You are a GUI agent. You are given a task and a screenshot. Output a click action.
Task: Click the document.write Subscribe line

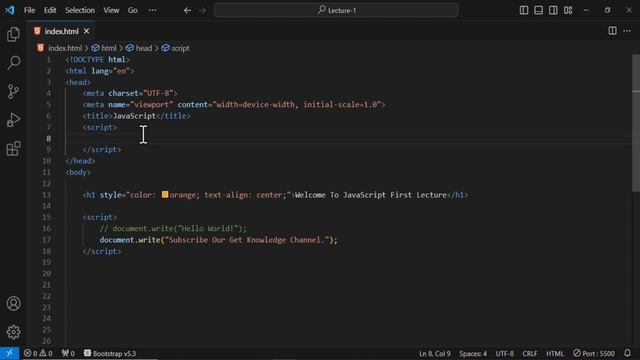point(219,240)
